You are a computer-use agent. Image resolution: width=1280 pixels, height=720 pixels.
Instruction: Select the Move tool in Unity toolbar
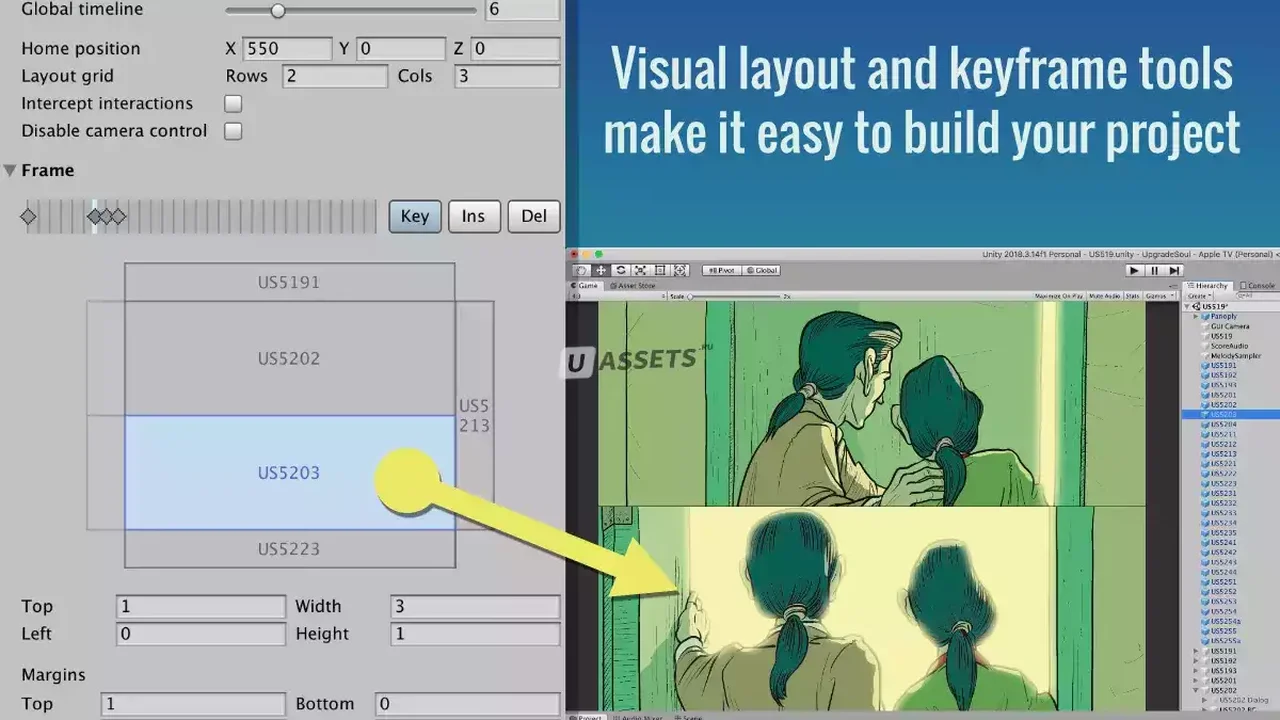coord(601,270)
